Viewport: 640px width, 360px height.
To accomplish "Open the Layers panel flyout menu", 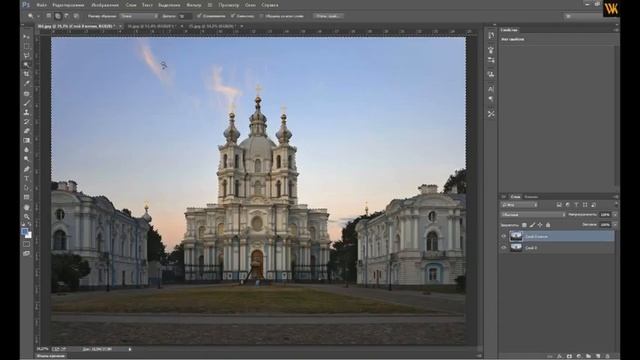I will [x=616, y=197].
